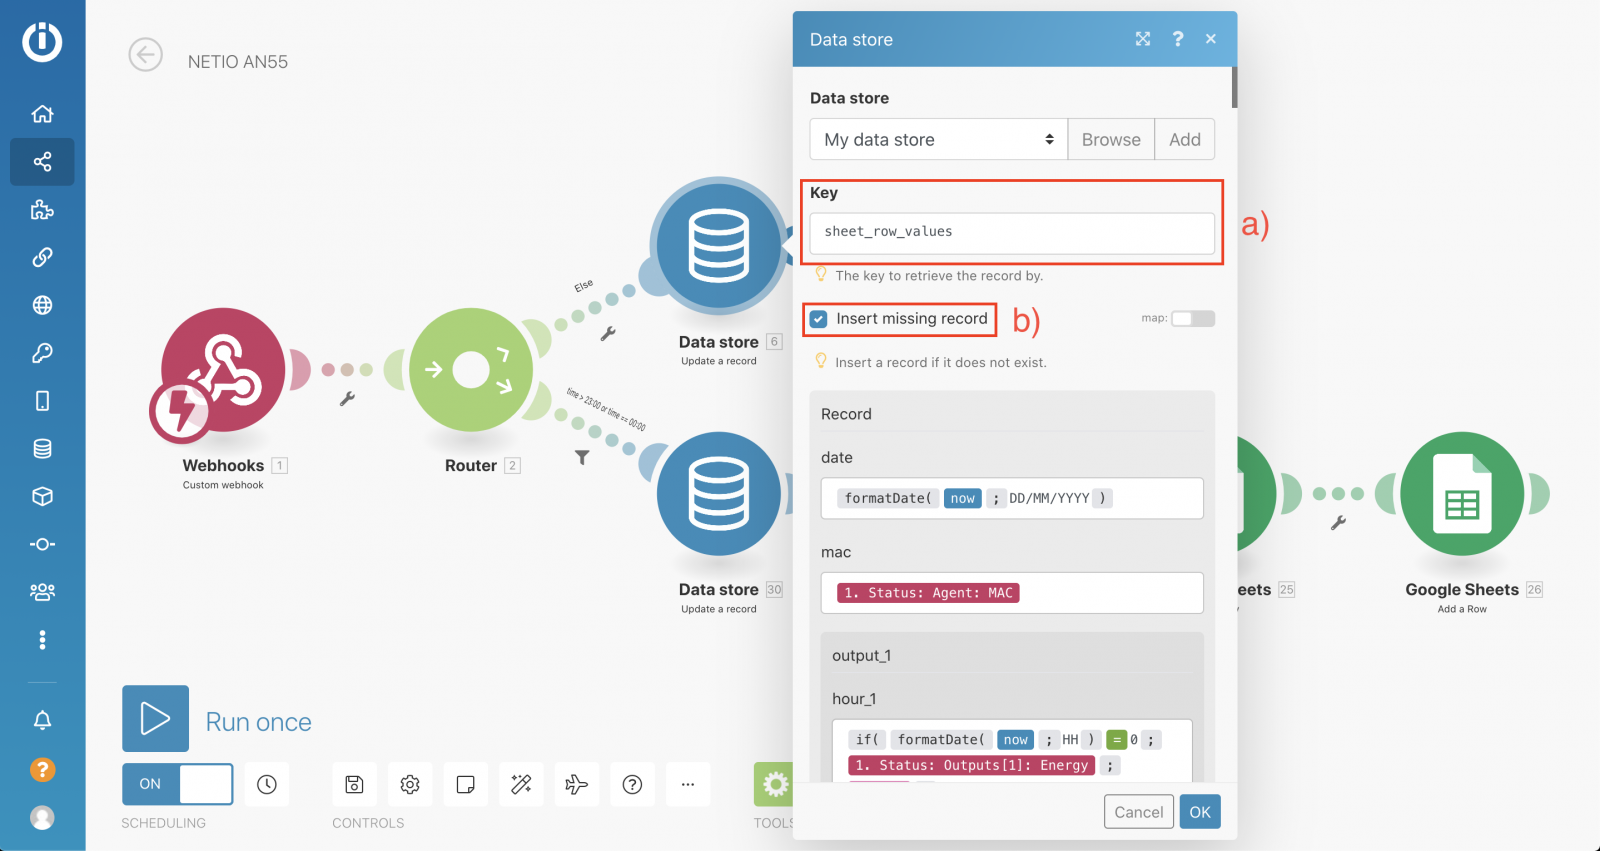Open user profile avatar
This screenshot has width=1600, height=851.
(x=42, y=817)
